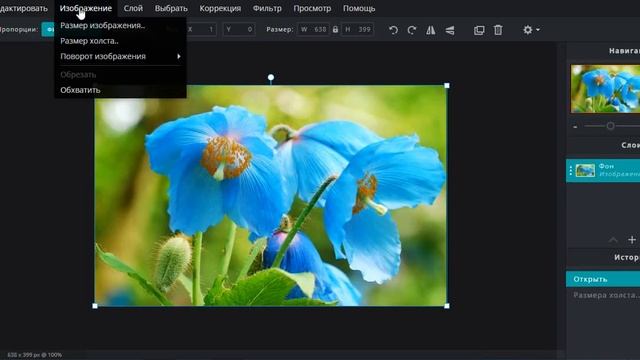The height and width of the screenshot is (360, 640).
Task: Click the H height field showing 399
Action: click(358, 29)
